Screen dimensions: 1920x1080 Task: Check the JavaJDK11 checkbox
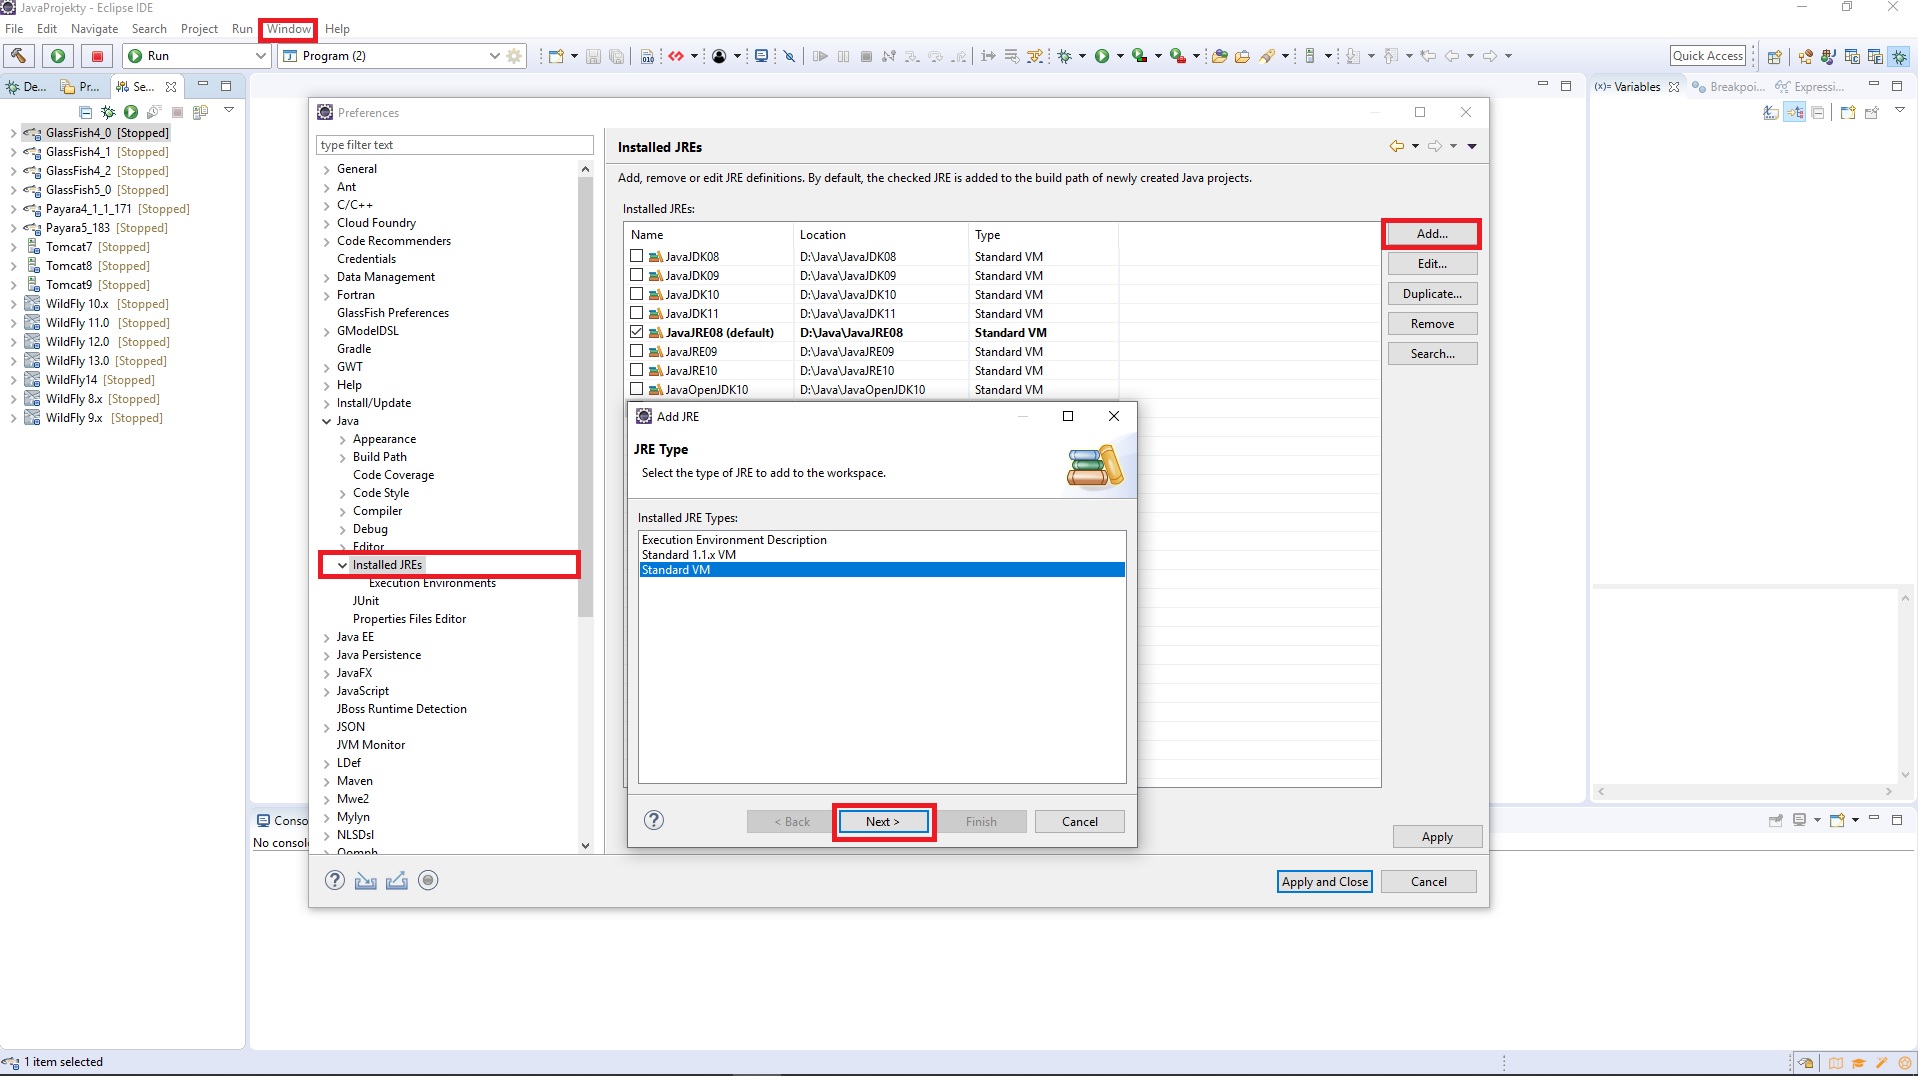pyautogui.click(x=637, y=313)
